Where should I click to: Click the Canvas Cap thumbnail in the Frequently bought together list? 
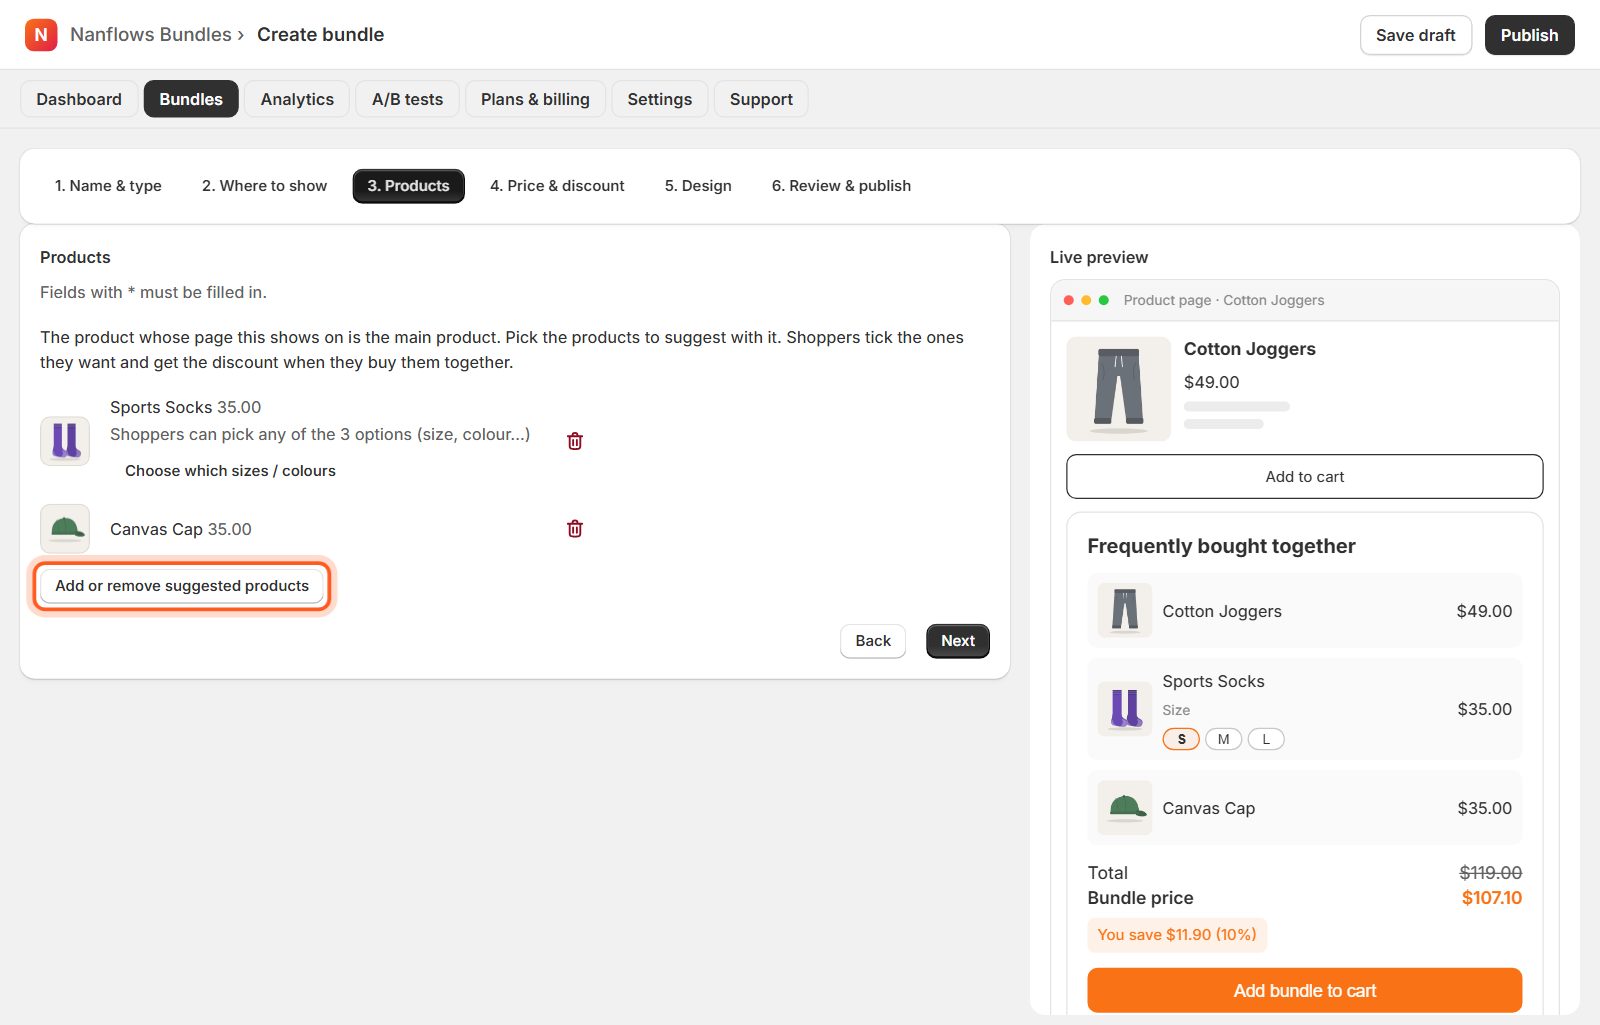pyautogui.click(x=1125, y=808)
